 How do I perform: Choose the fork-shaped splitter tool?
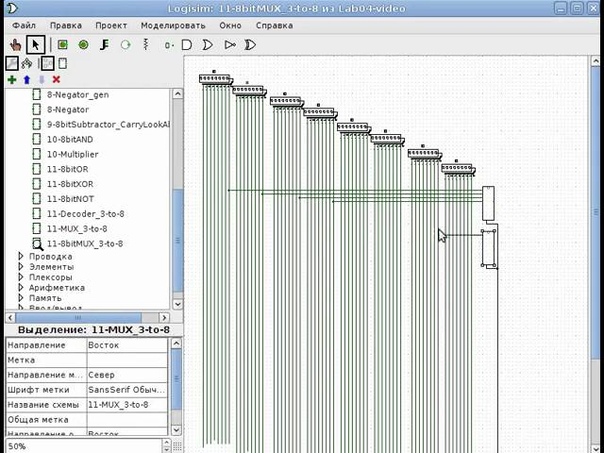(104, 45)
